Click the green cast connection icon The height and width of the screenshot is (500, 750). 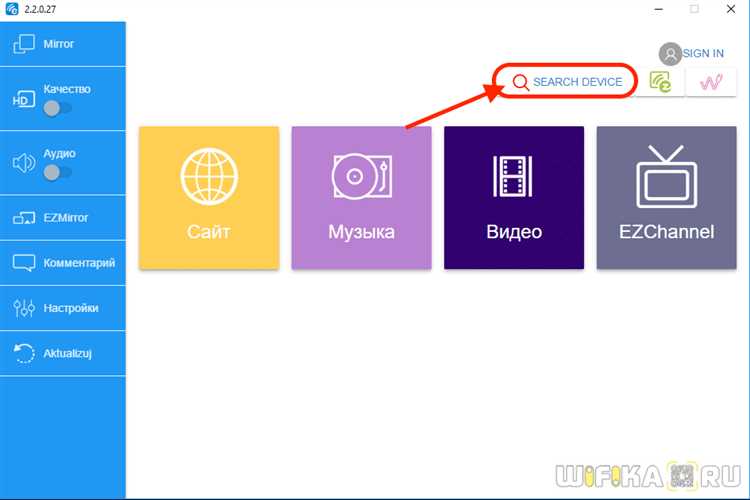[660, 82]
